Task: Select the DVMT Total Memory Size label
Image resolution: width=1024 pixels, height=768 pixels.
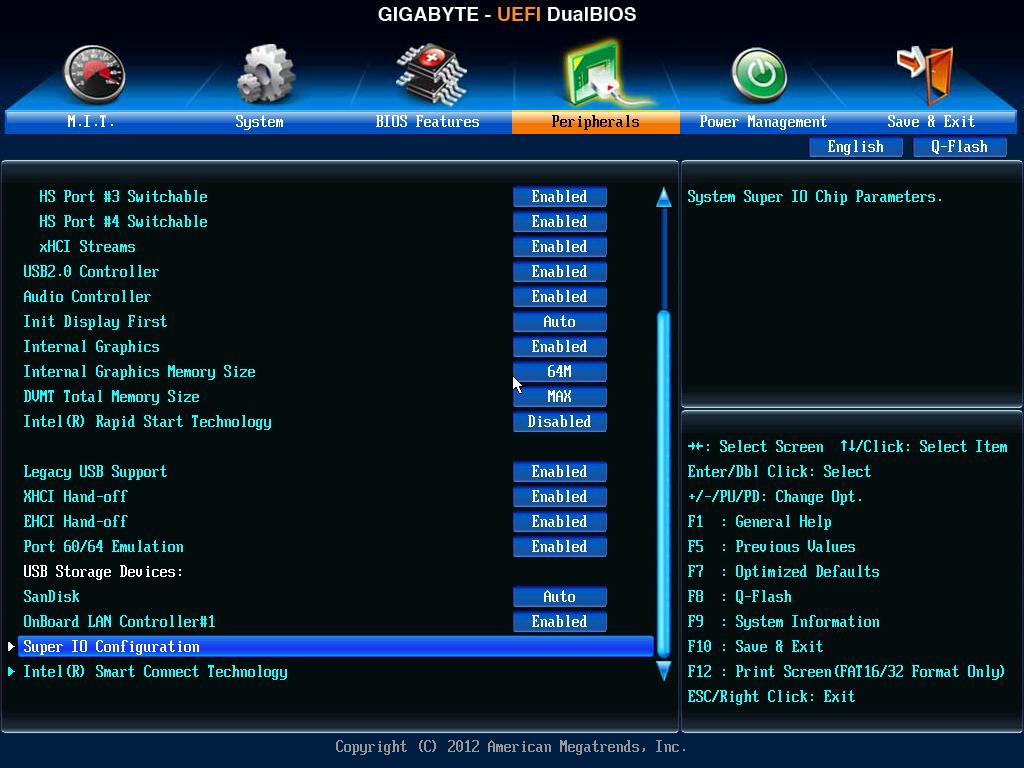Action: [111, 397]
